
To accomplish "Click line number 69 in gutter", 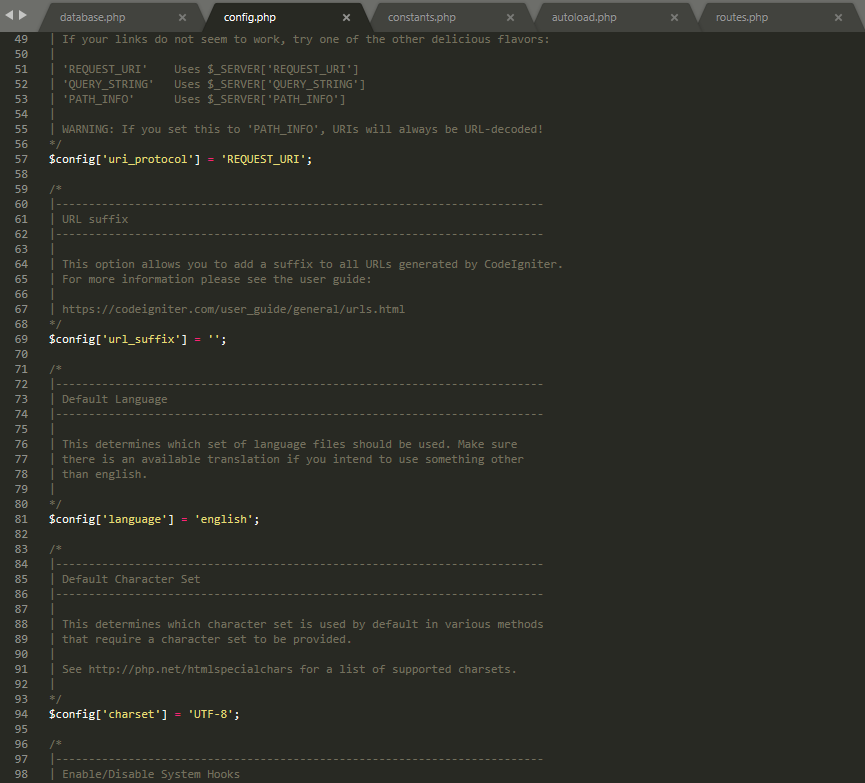I will pyautogui.click(x=21, y=339).
